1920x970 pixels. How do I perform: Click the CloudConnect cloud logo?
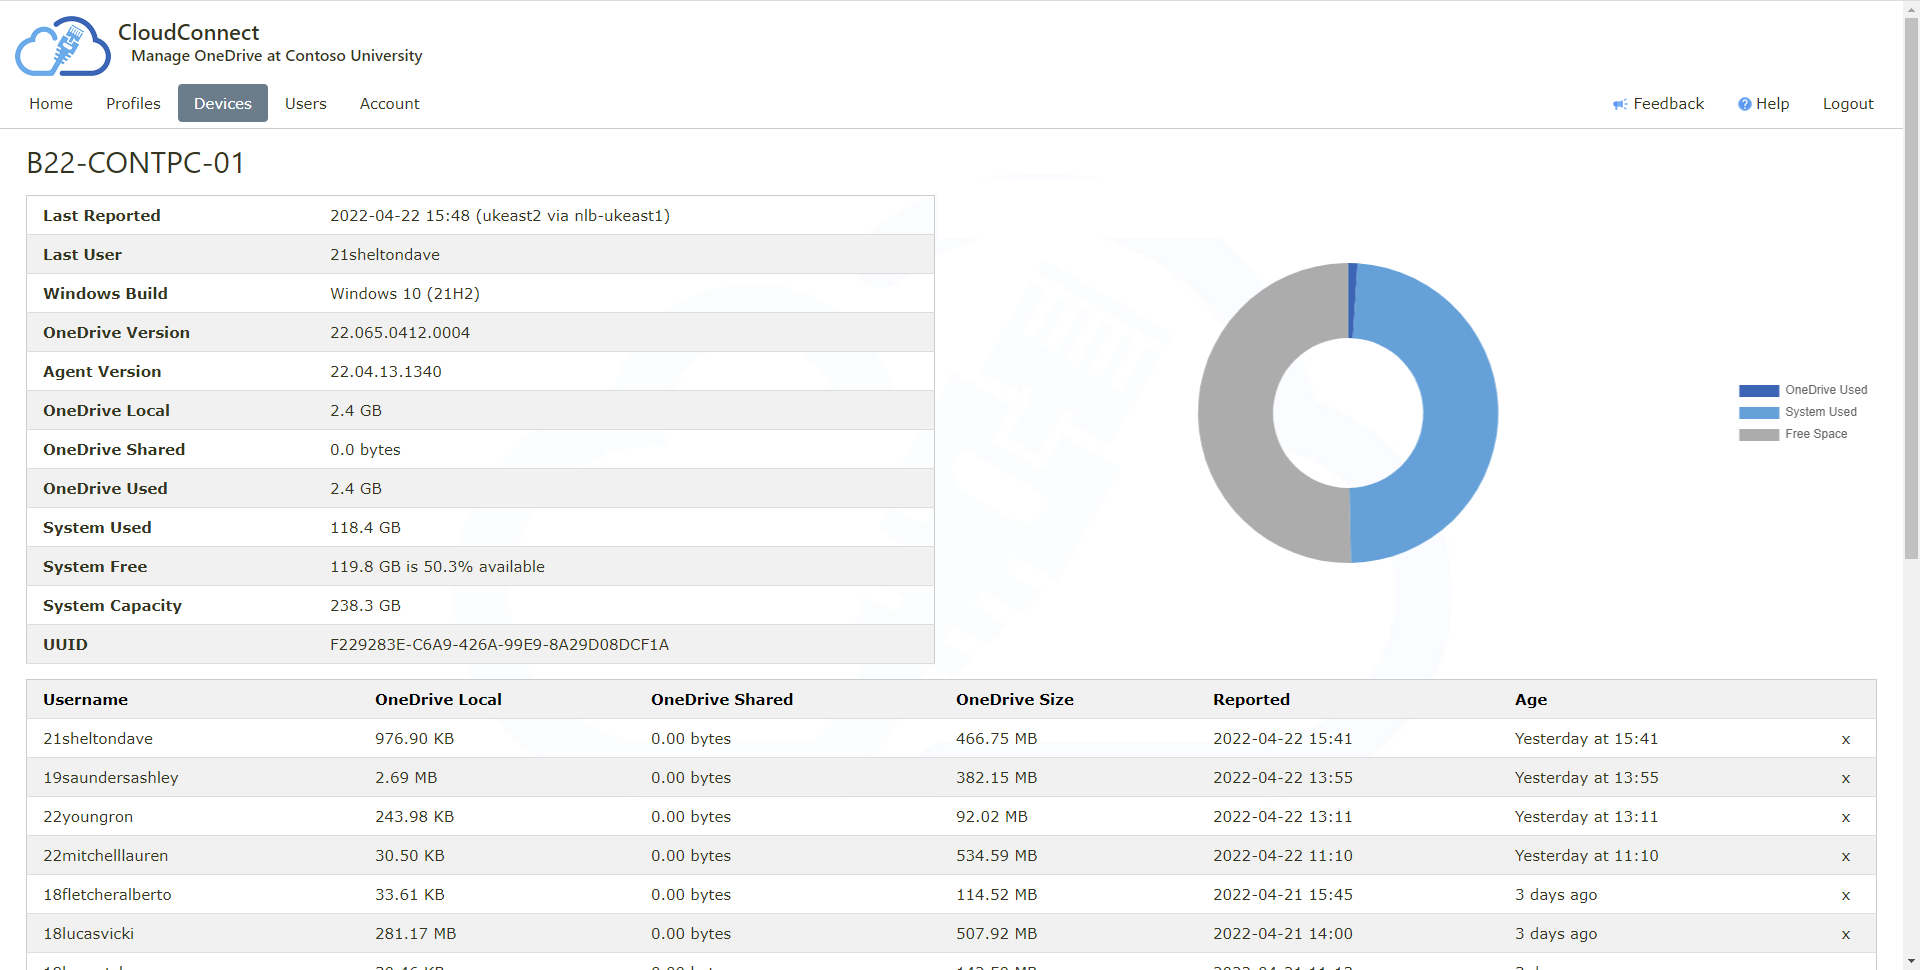click(x=62, y=47)
